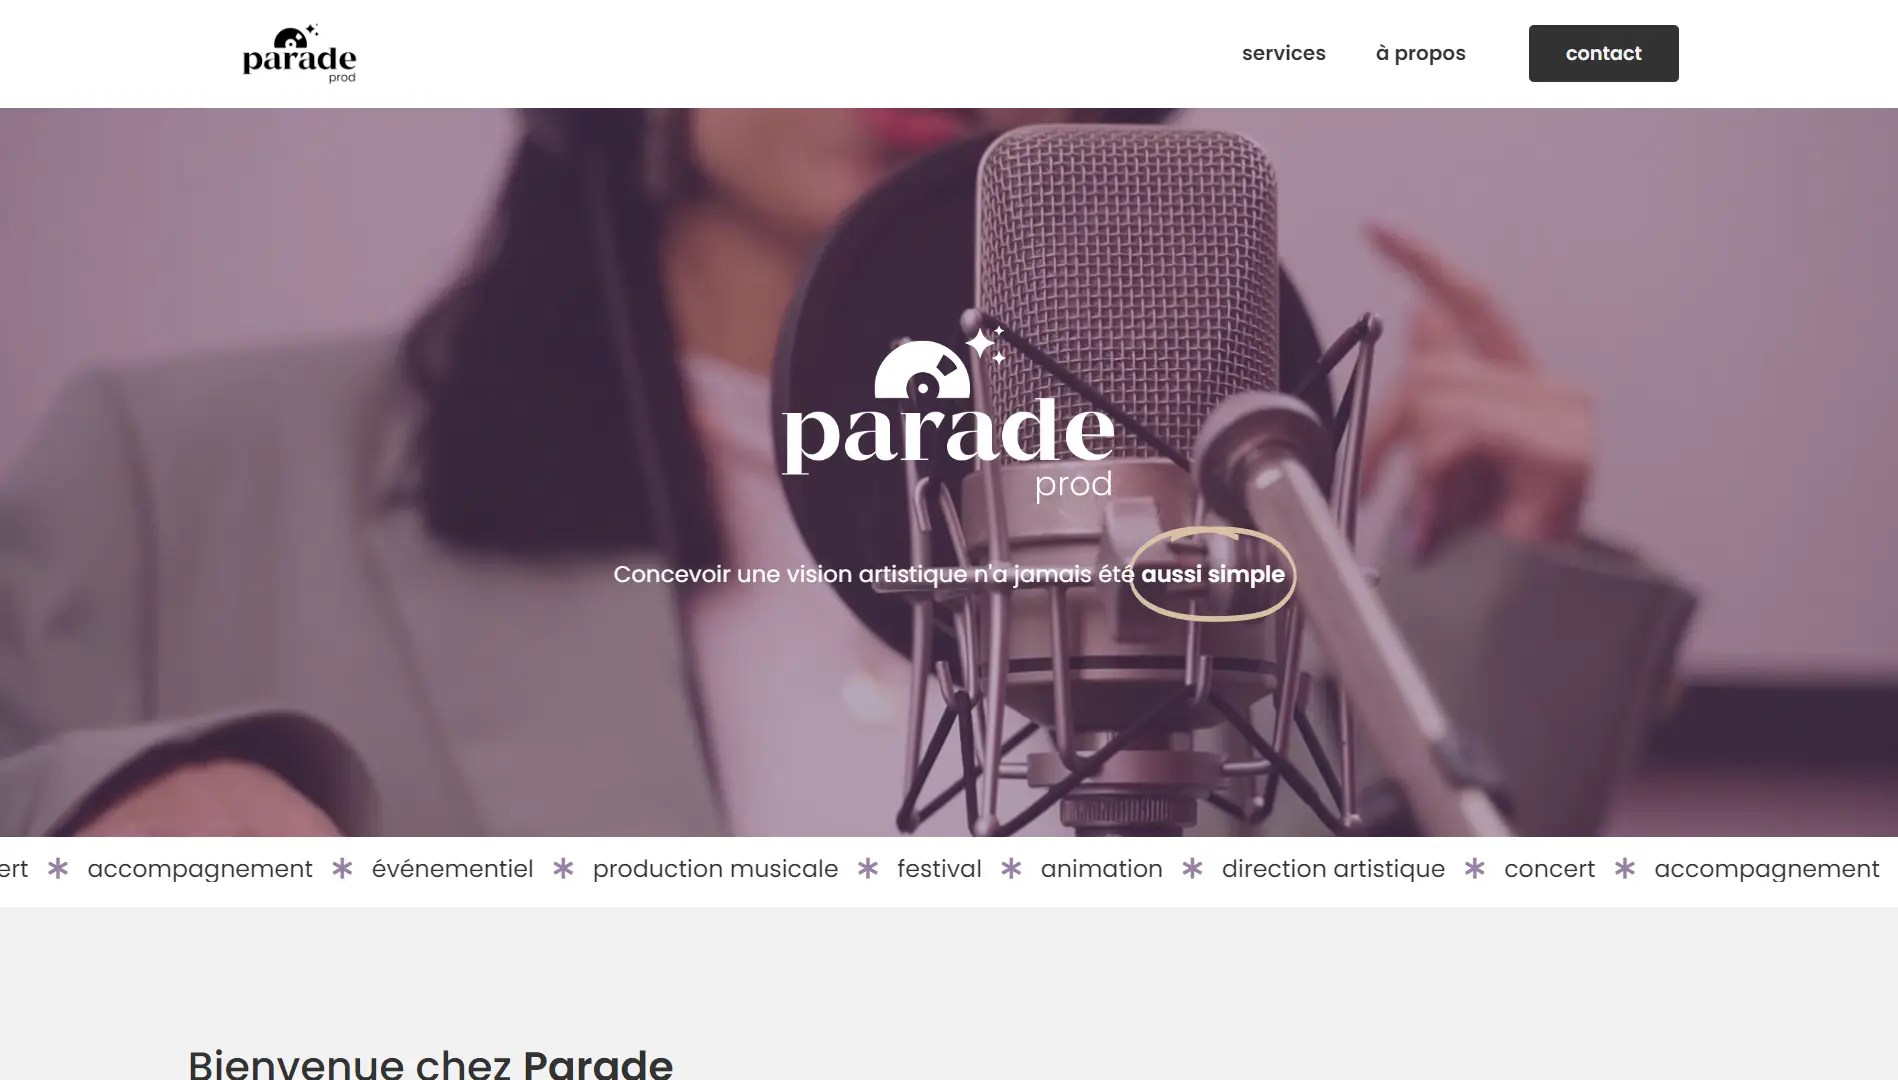Click the Parade prod logo in header
The height and width of the screenshot is (1080, 1898).
(299, 54)
